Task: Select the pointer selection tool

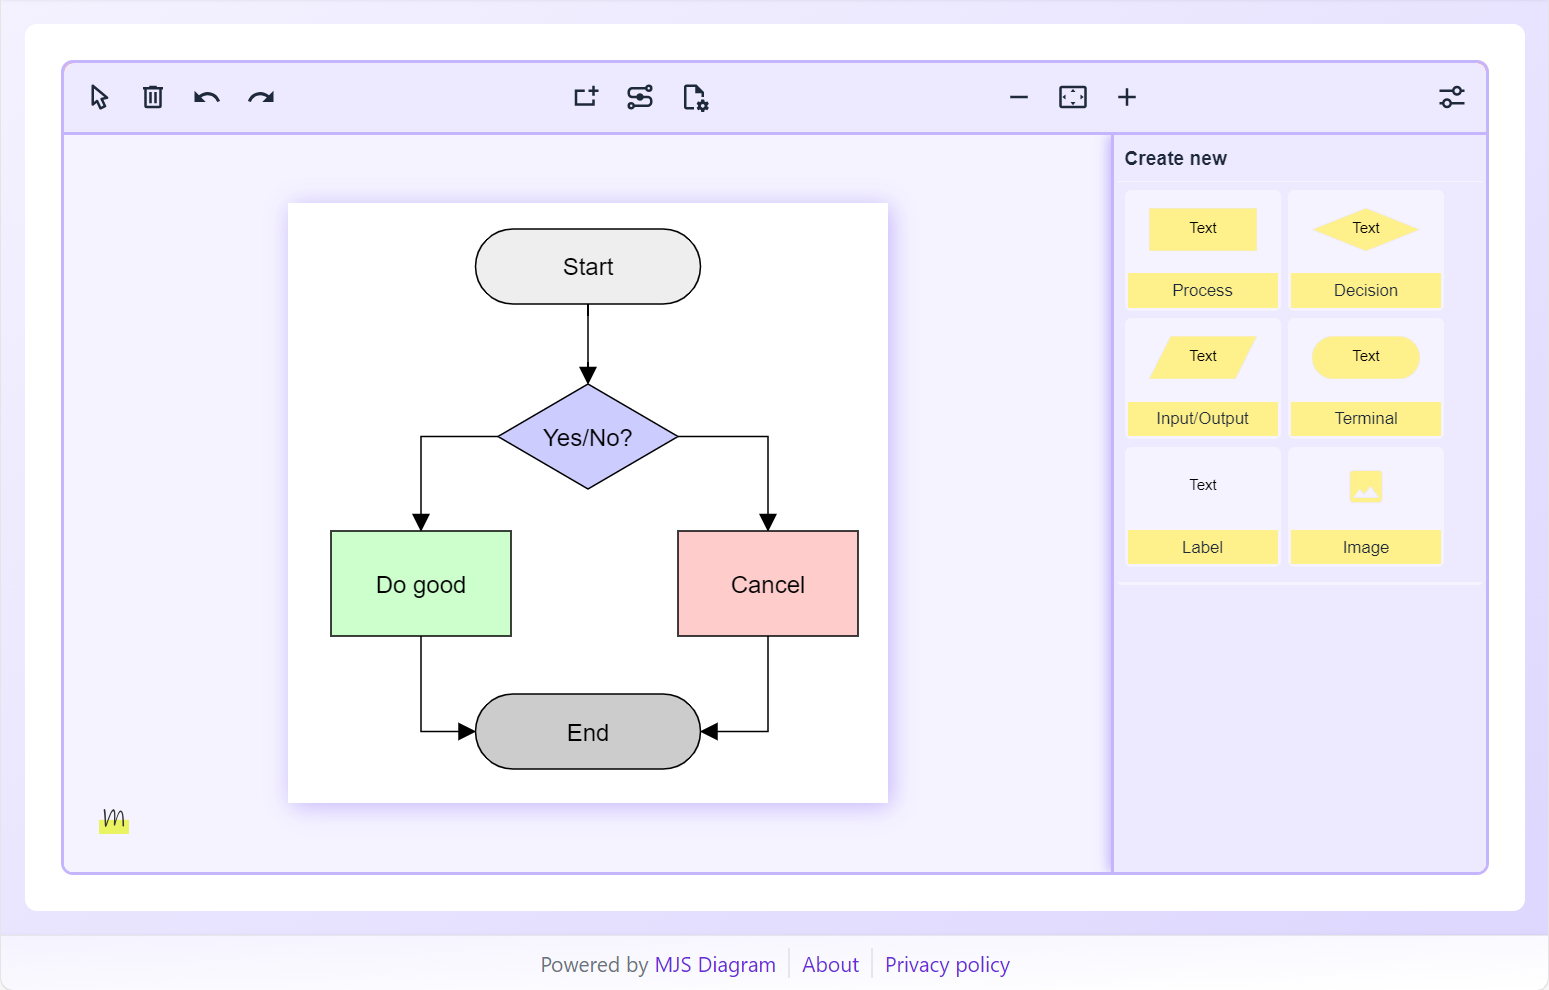Action: pos(99,97)
